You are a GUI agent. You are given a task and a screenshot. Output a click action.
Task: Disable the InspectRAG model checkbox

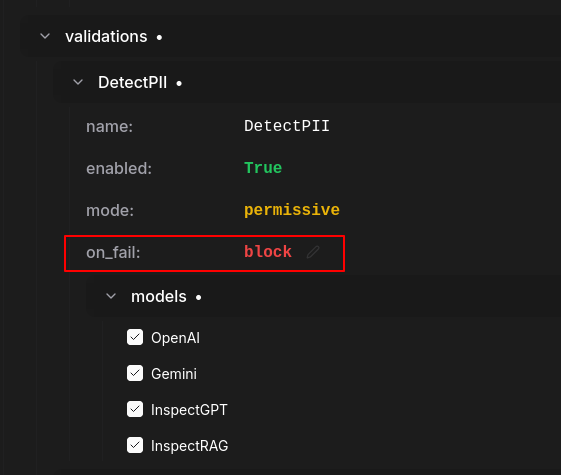[135, 445]
